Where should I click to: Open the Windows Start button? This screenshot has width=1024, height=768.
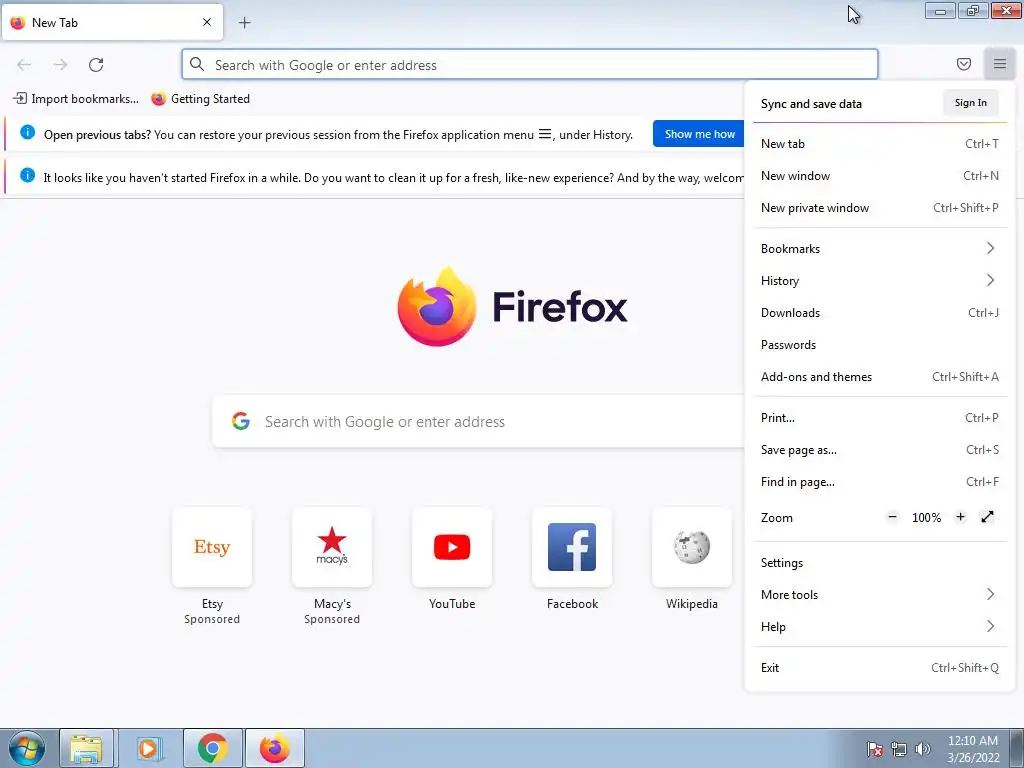click(x=27, y=748)
